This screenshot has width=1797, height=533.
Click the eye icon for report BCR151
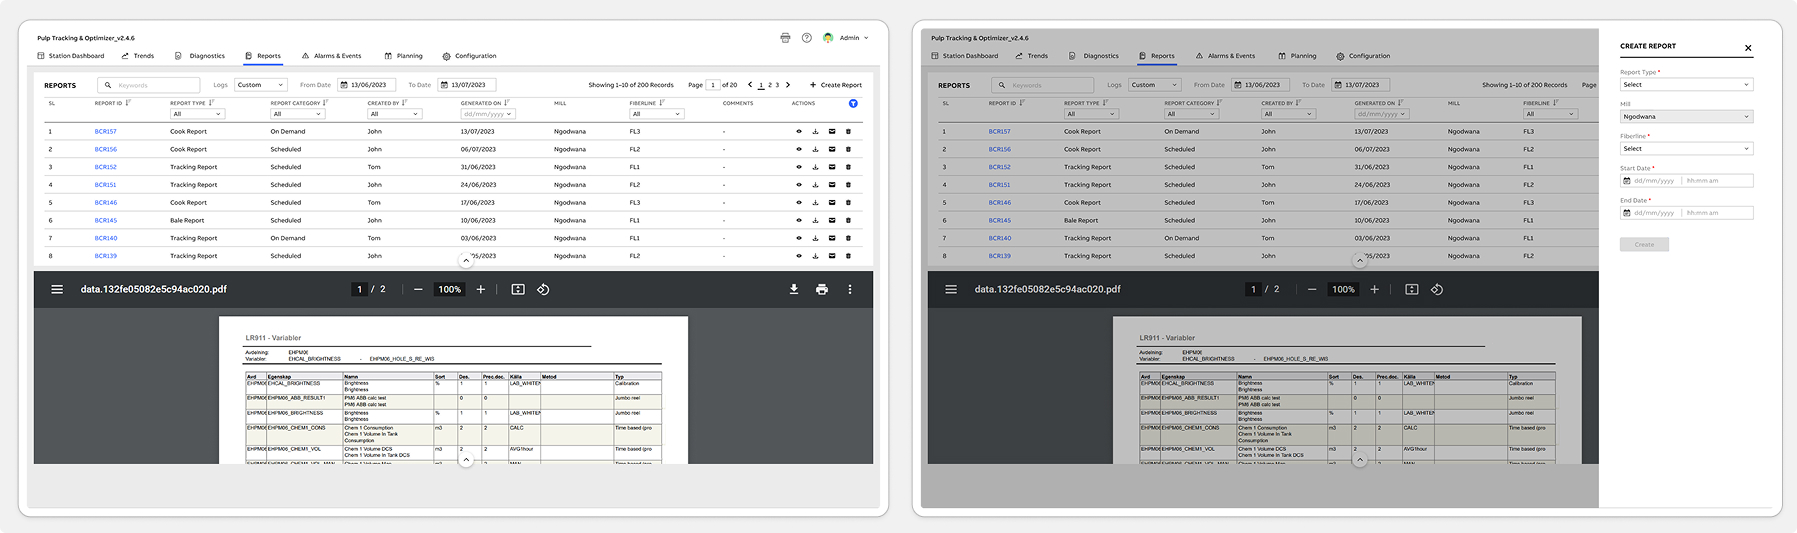click(798, 185)
